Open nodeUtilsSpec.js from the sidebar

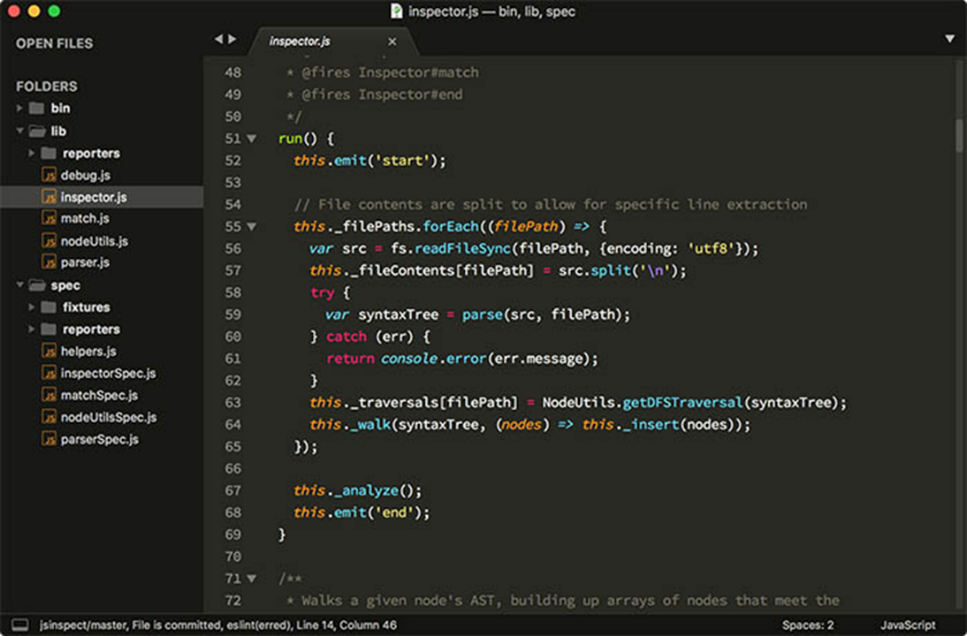[109, 417]
